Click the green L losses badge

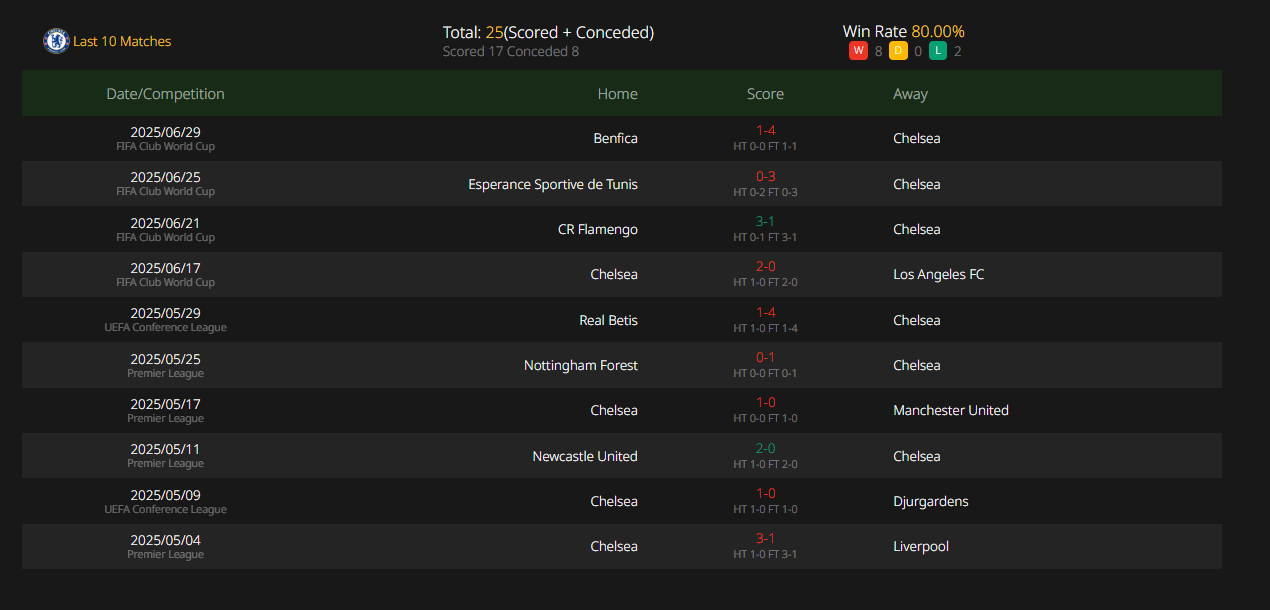tap(938, 51)
